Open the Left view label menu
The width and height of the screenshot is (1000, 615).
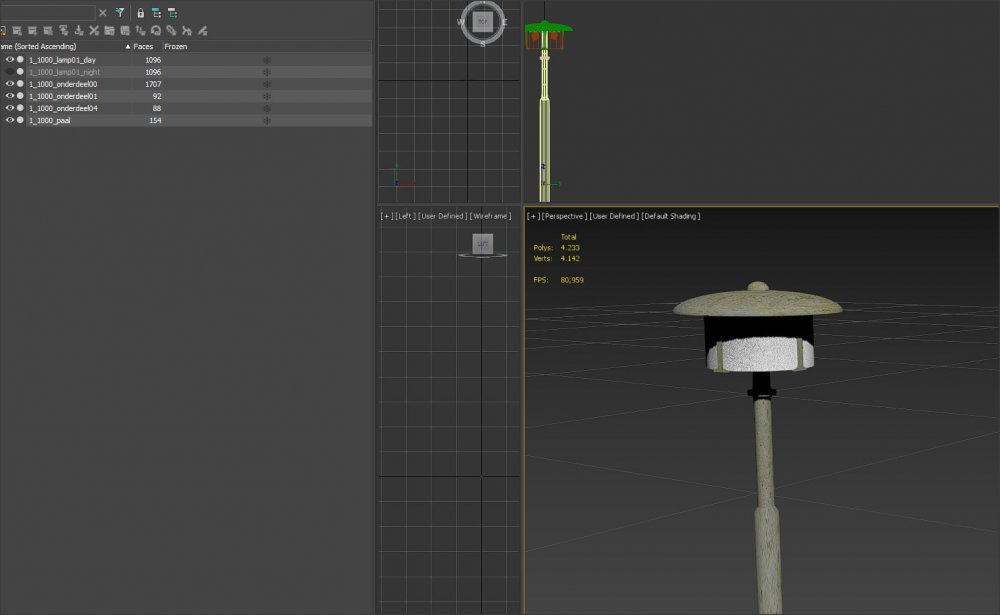[404, 216]
